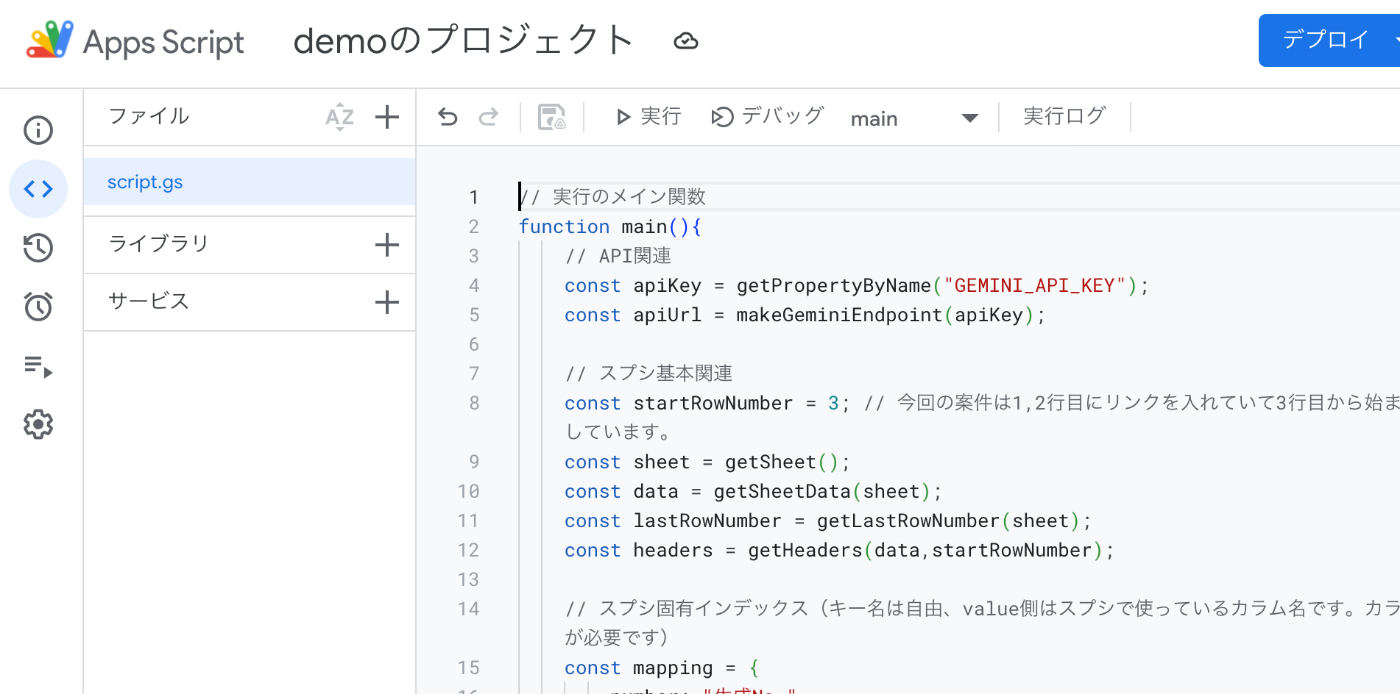Click the // 実行のメイン関数 comment line
The height and width of the screenshot is (694, 1400).
612,197
